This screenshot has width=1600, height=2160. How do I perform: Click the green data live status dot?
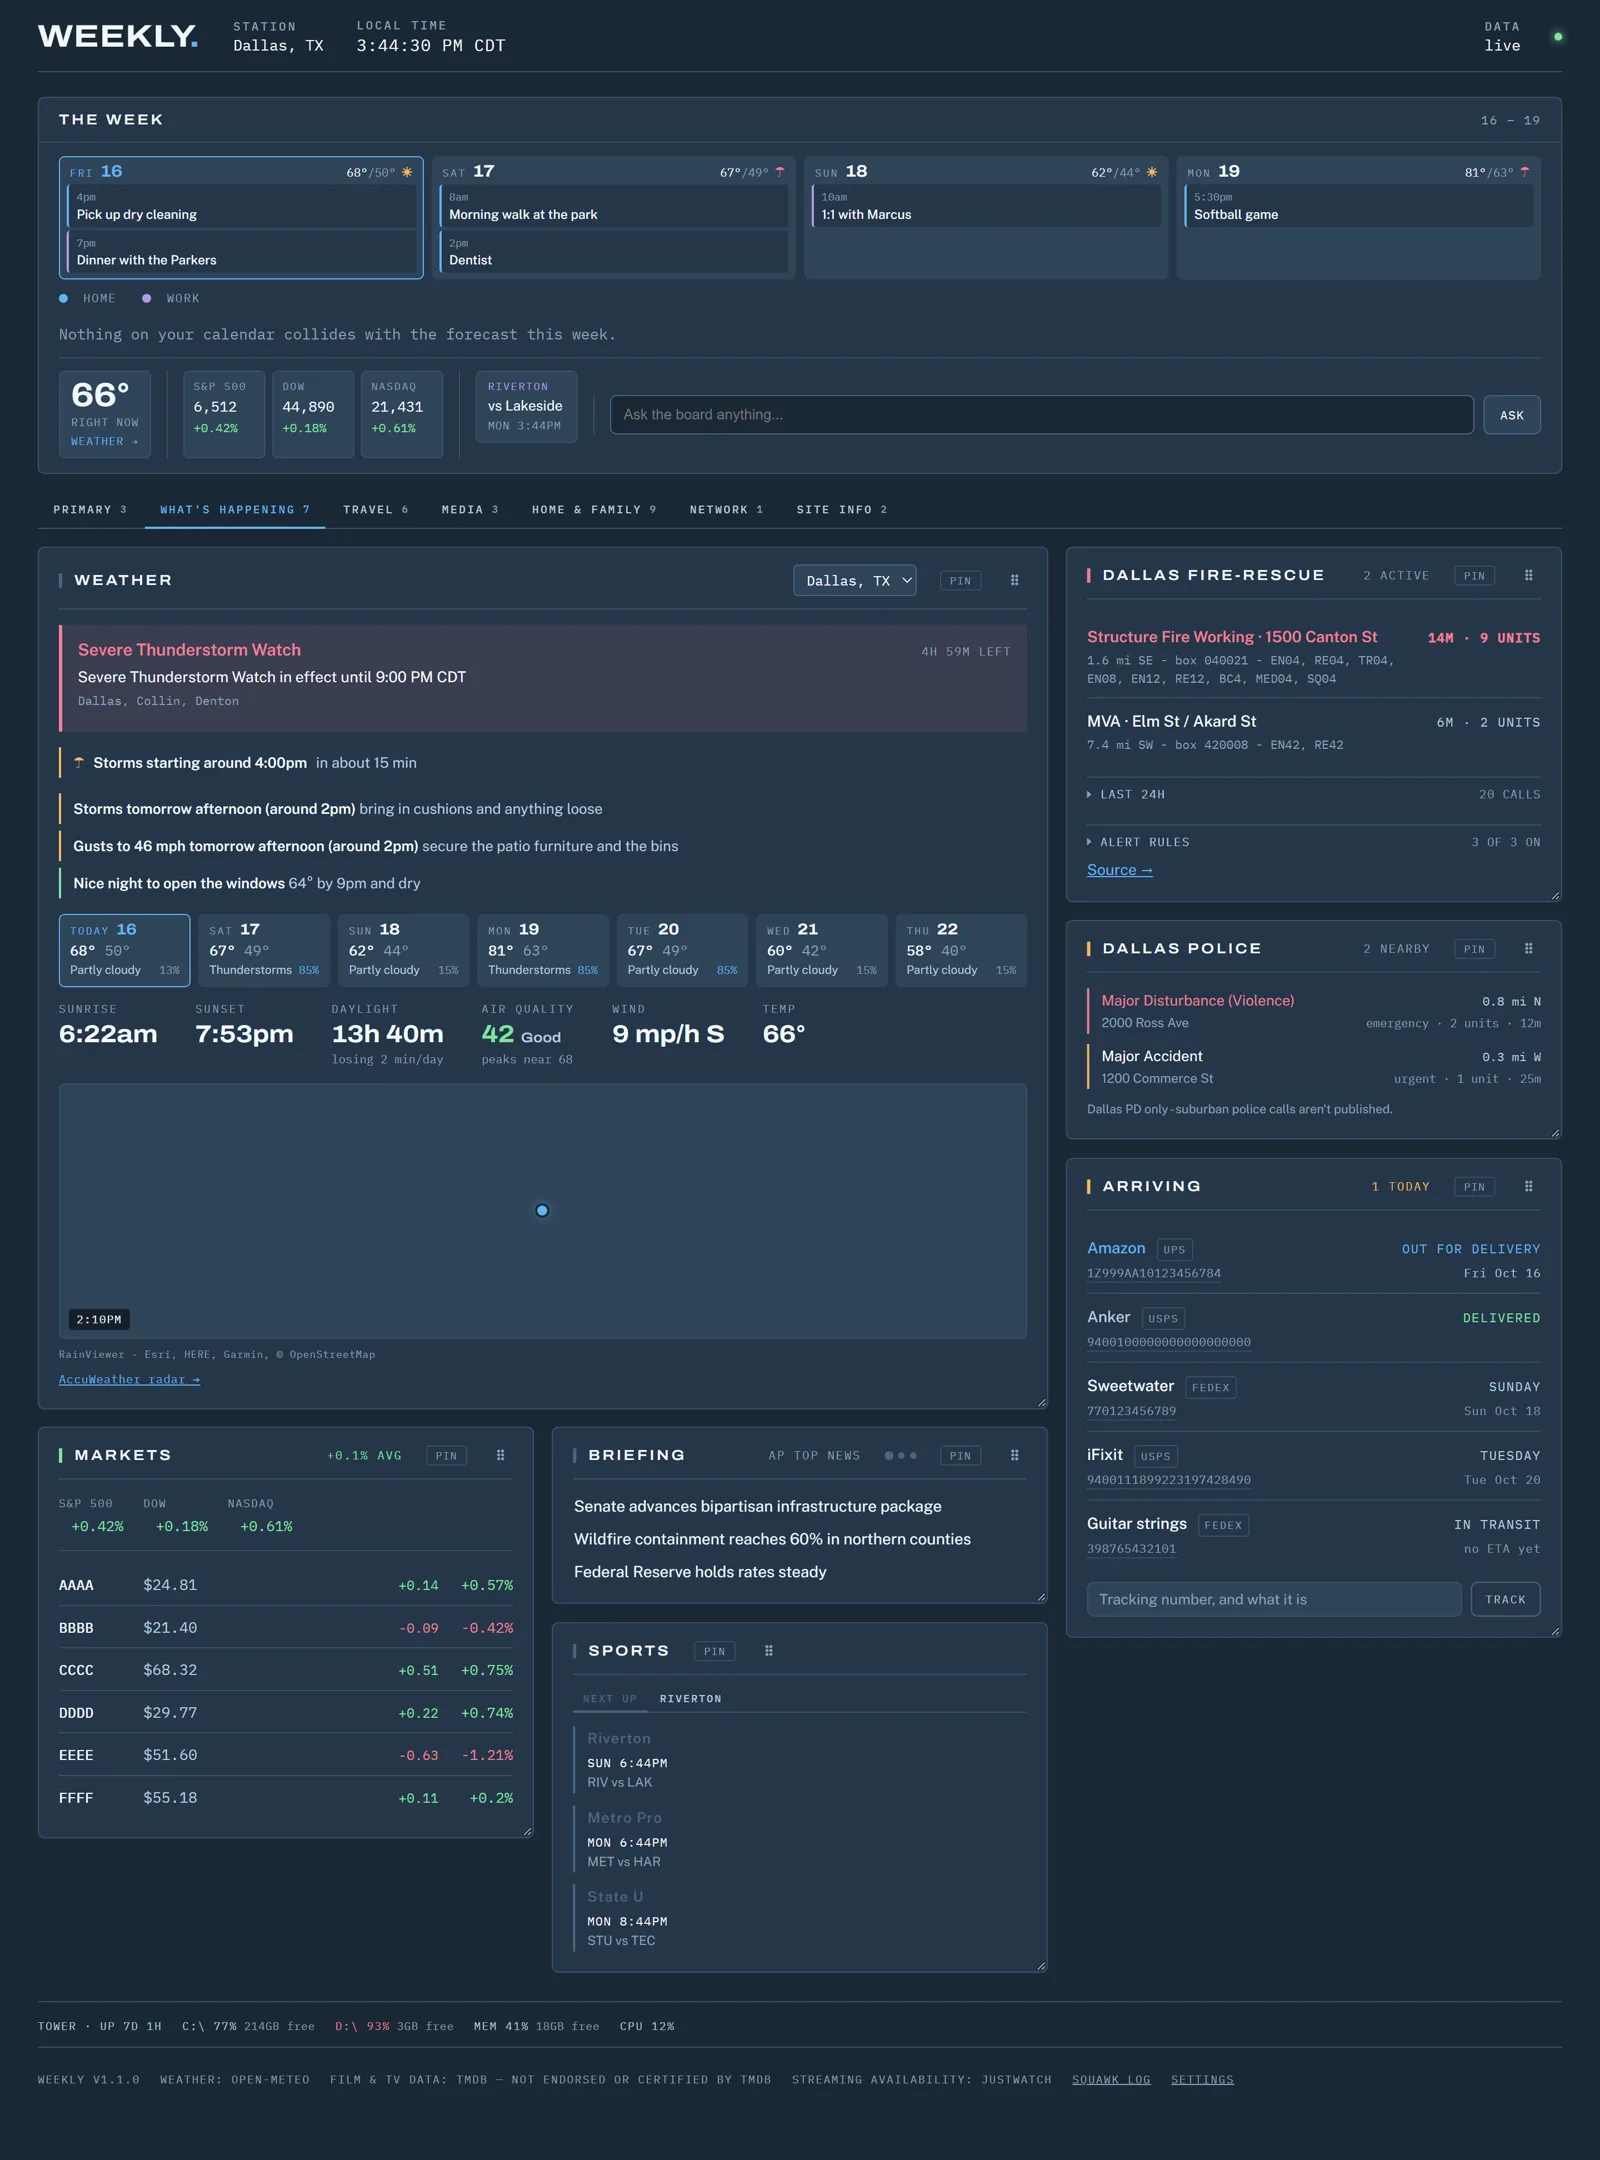(x=1558, y=37)
